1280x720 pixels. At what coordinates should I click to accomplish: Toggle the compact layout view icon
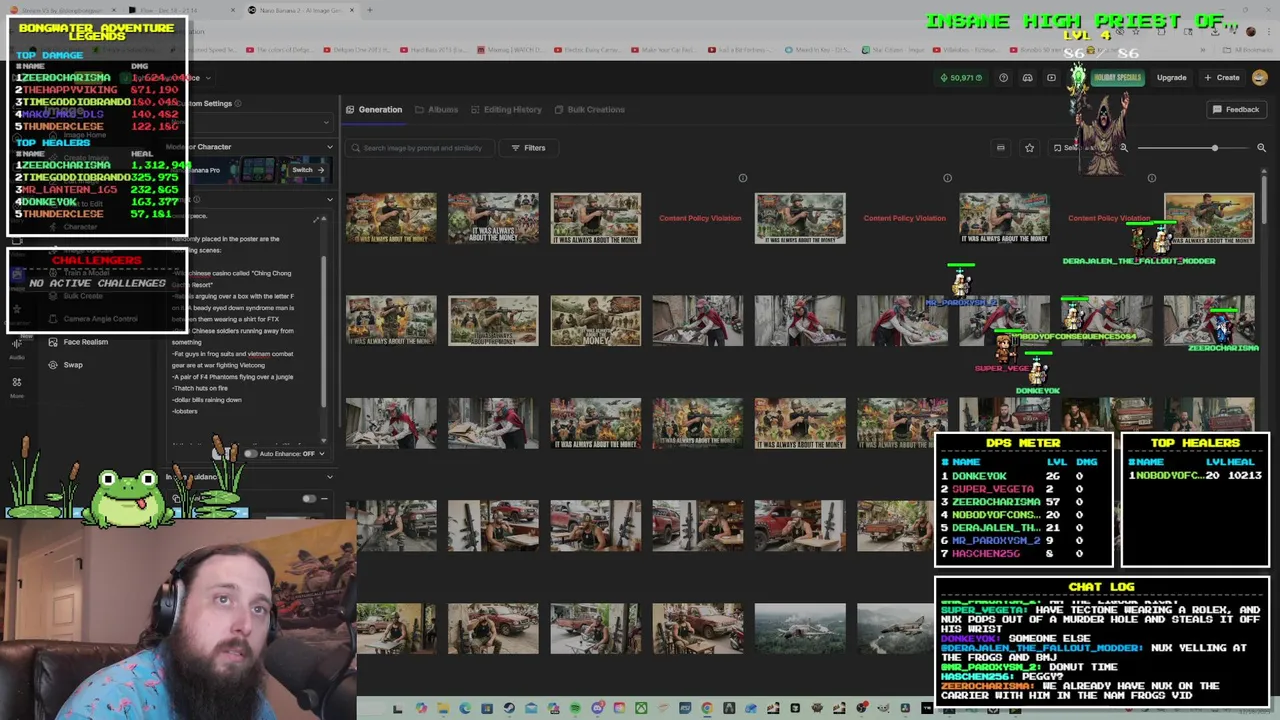(x=1000, y=148)
